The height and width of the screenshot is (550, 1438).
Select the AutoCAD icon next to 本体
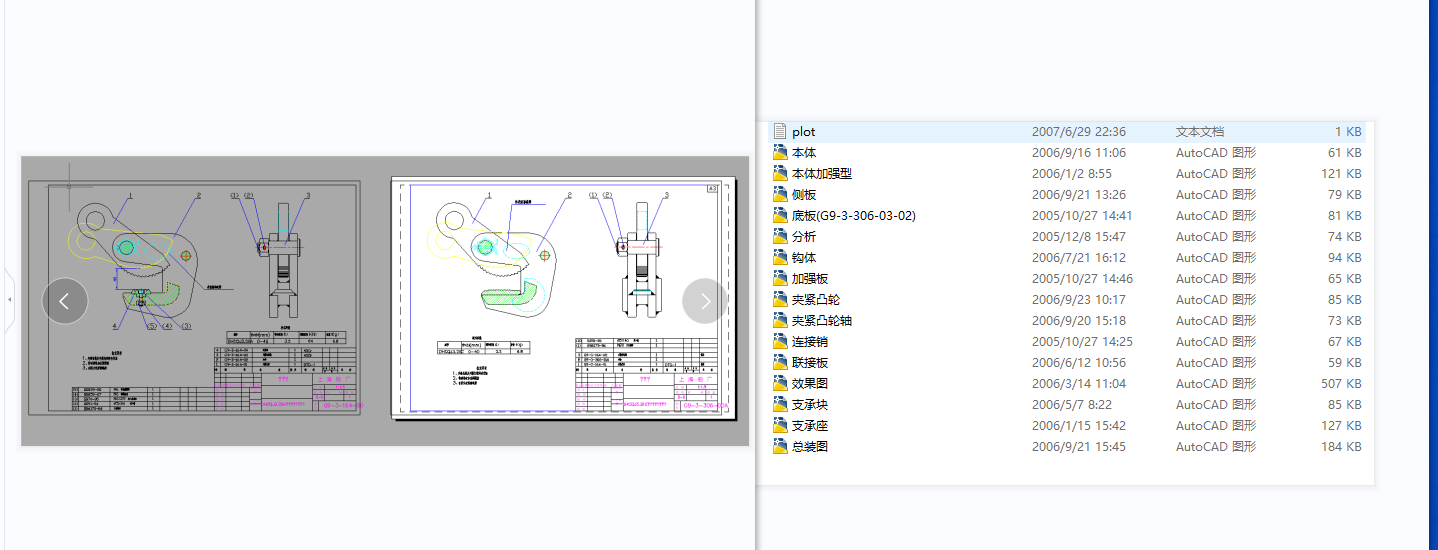point(781,152)
